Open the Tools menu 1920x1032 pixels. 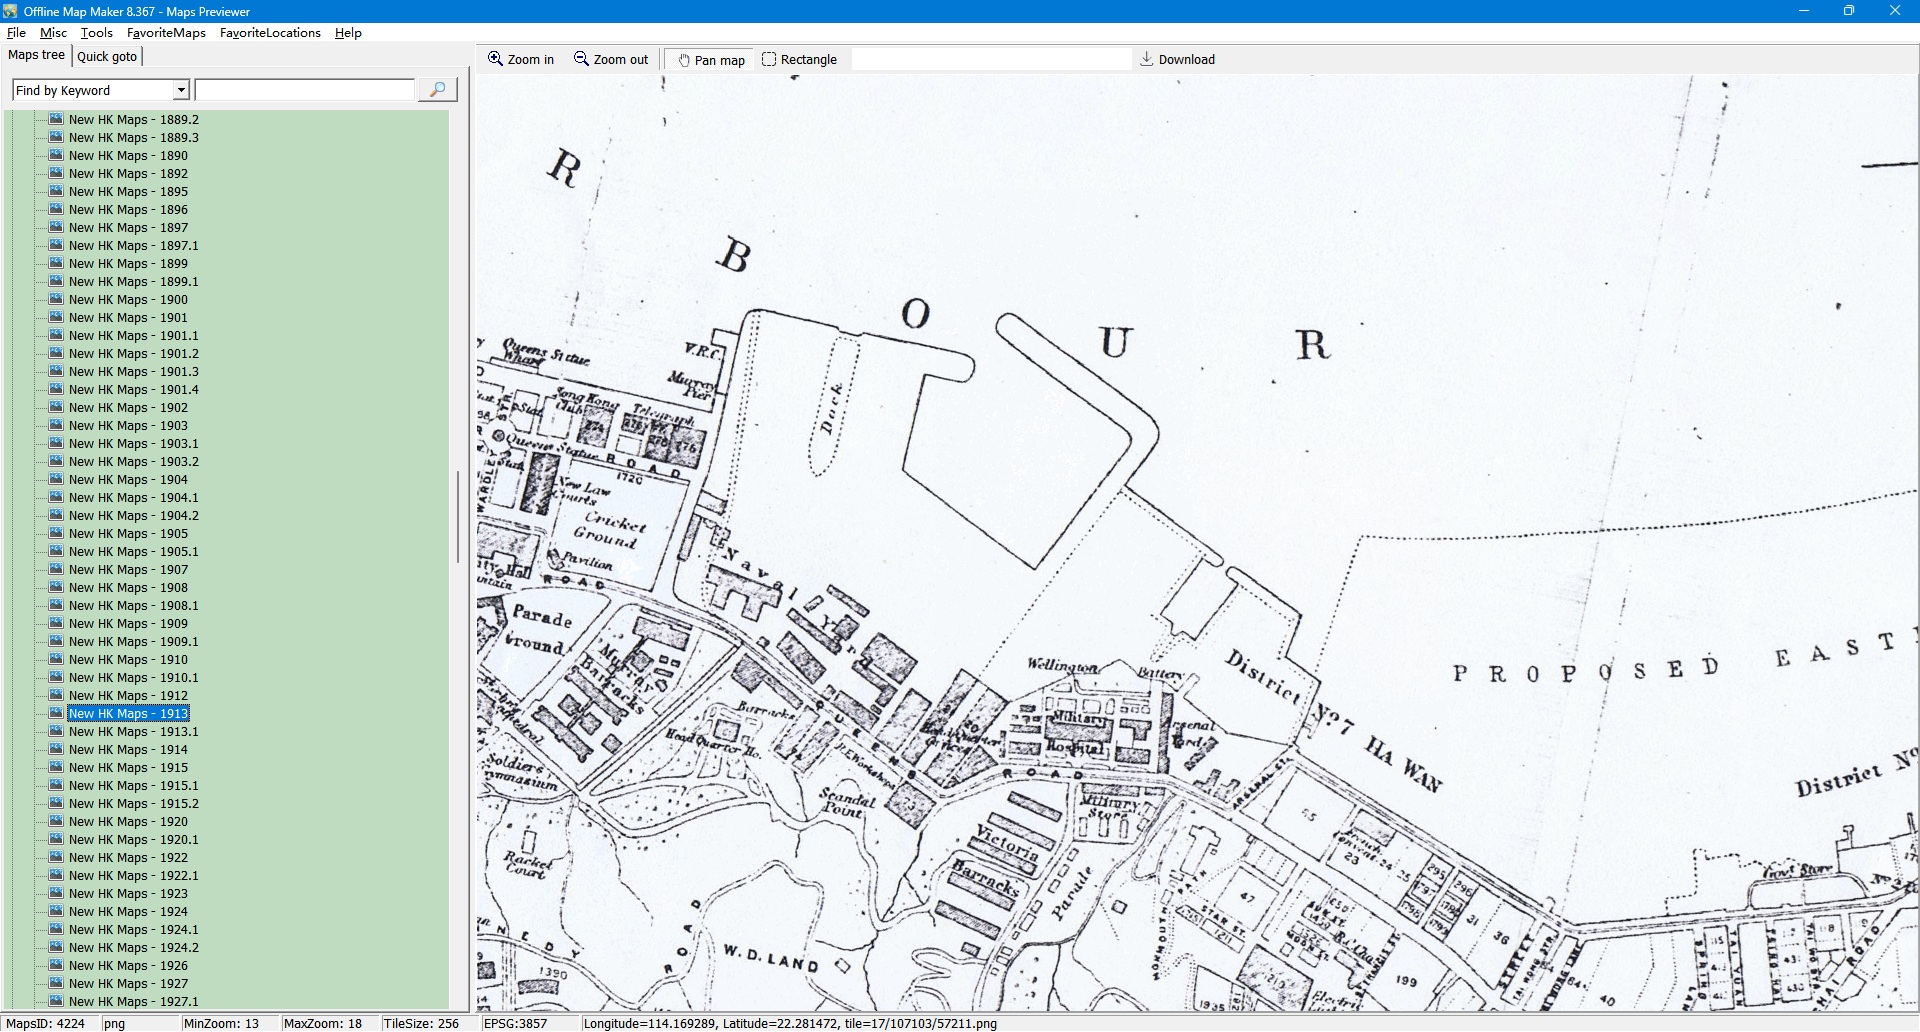[x=96, y=33]
